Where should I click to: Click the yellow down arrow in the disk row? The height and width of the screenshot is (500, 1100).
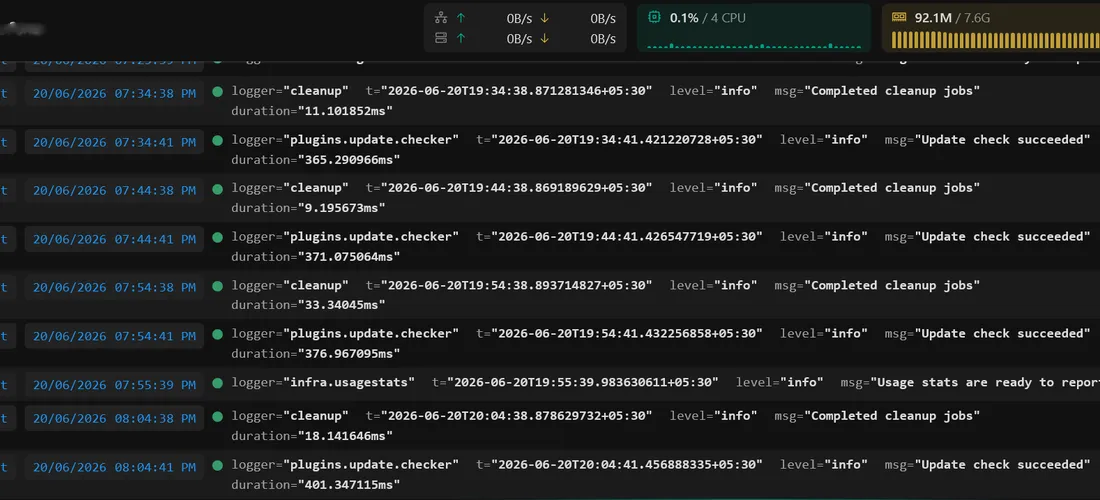[544, 39]
